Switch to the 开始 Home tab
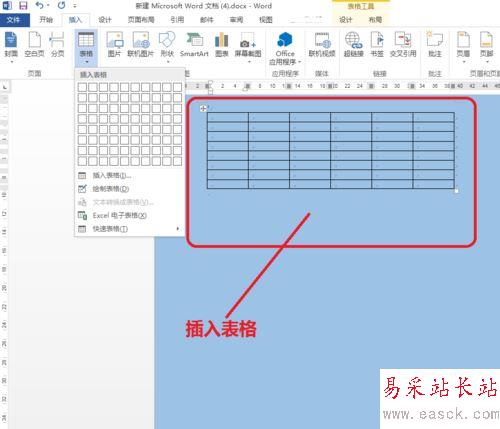Viewport: 500px width, 429px height. (46, 20)
